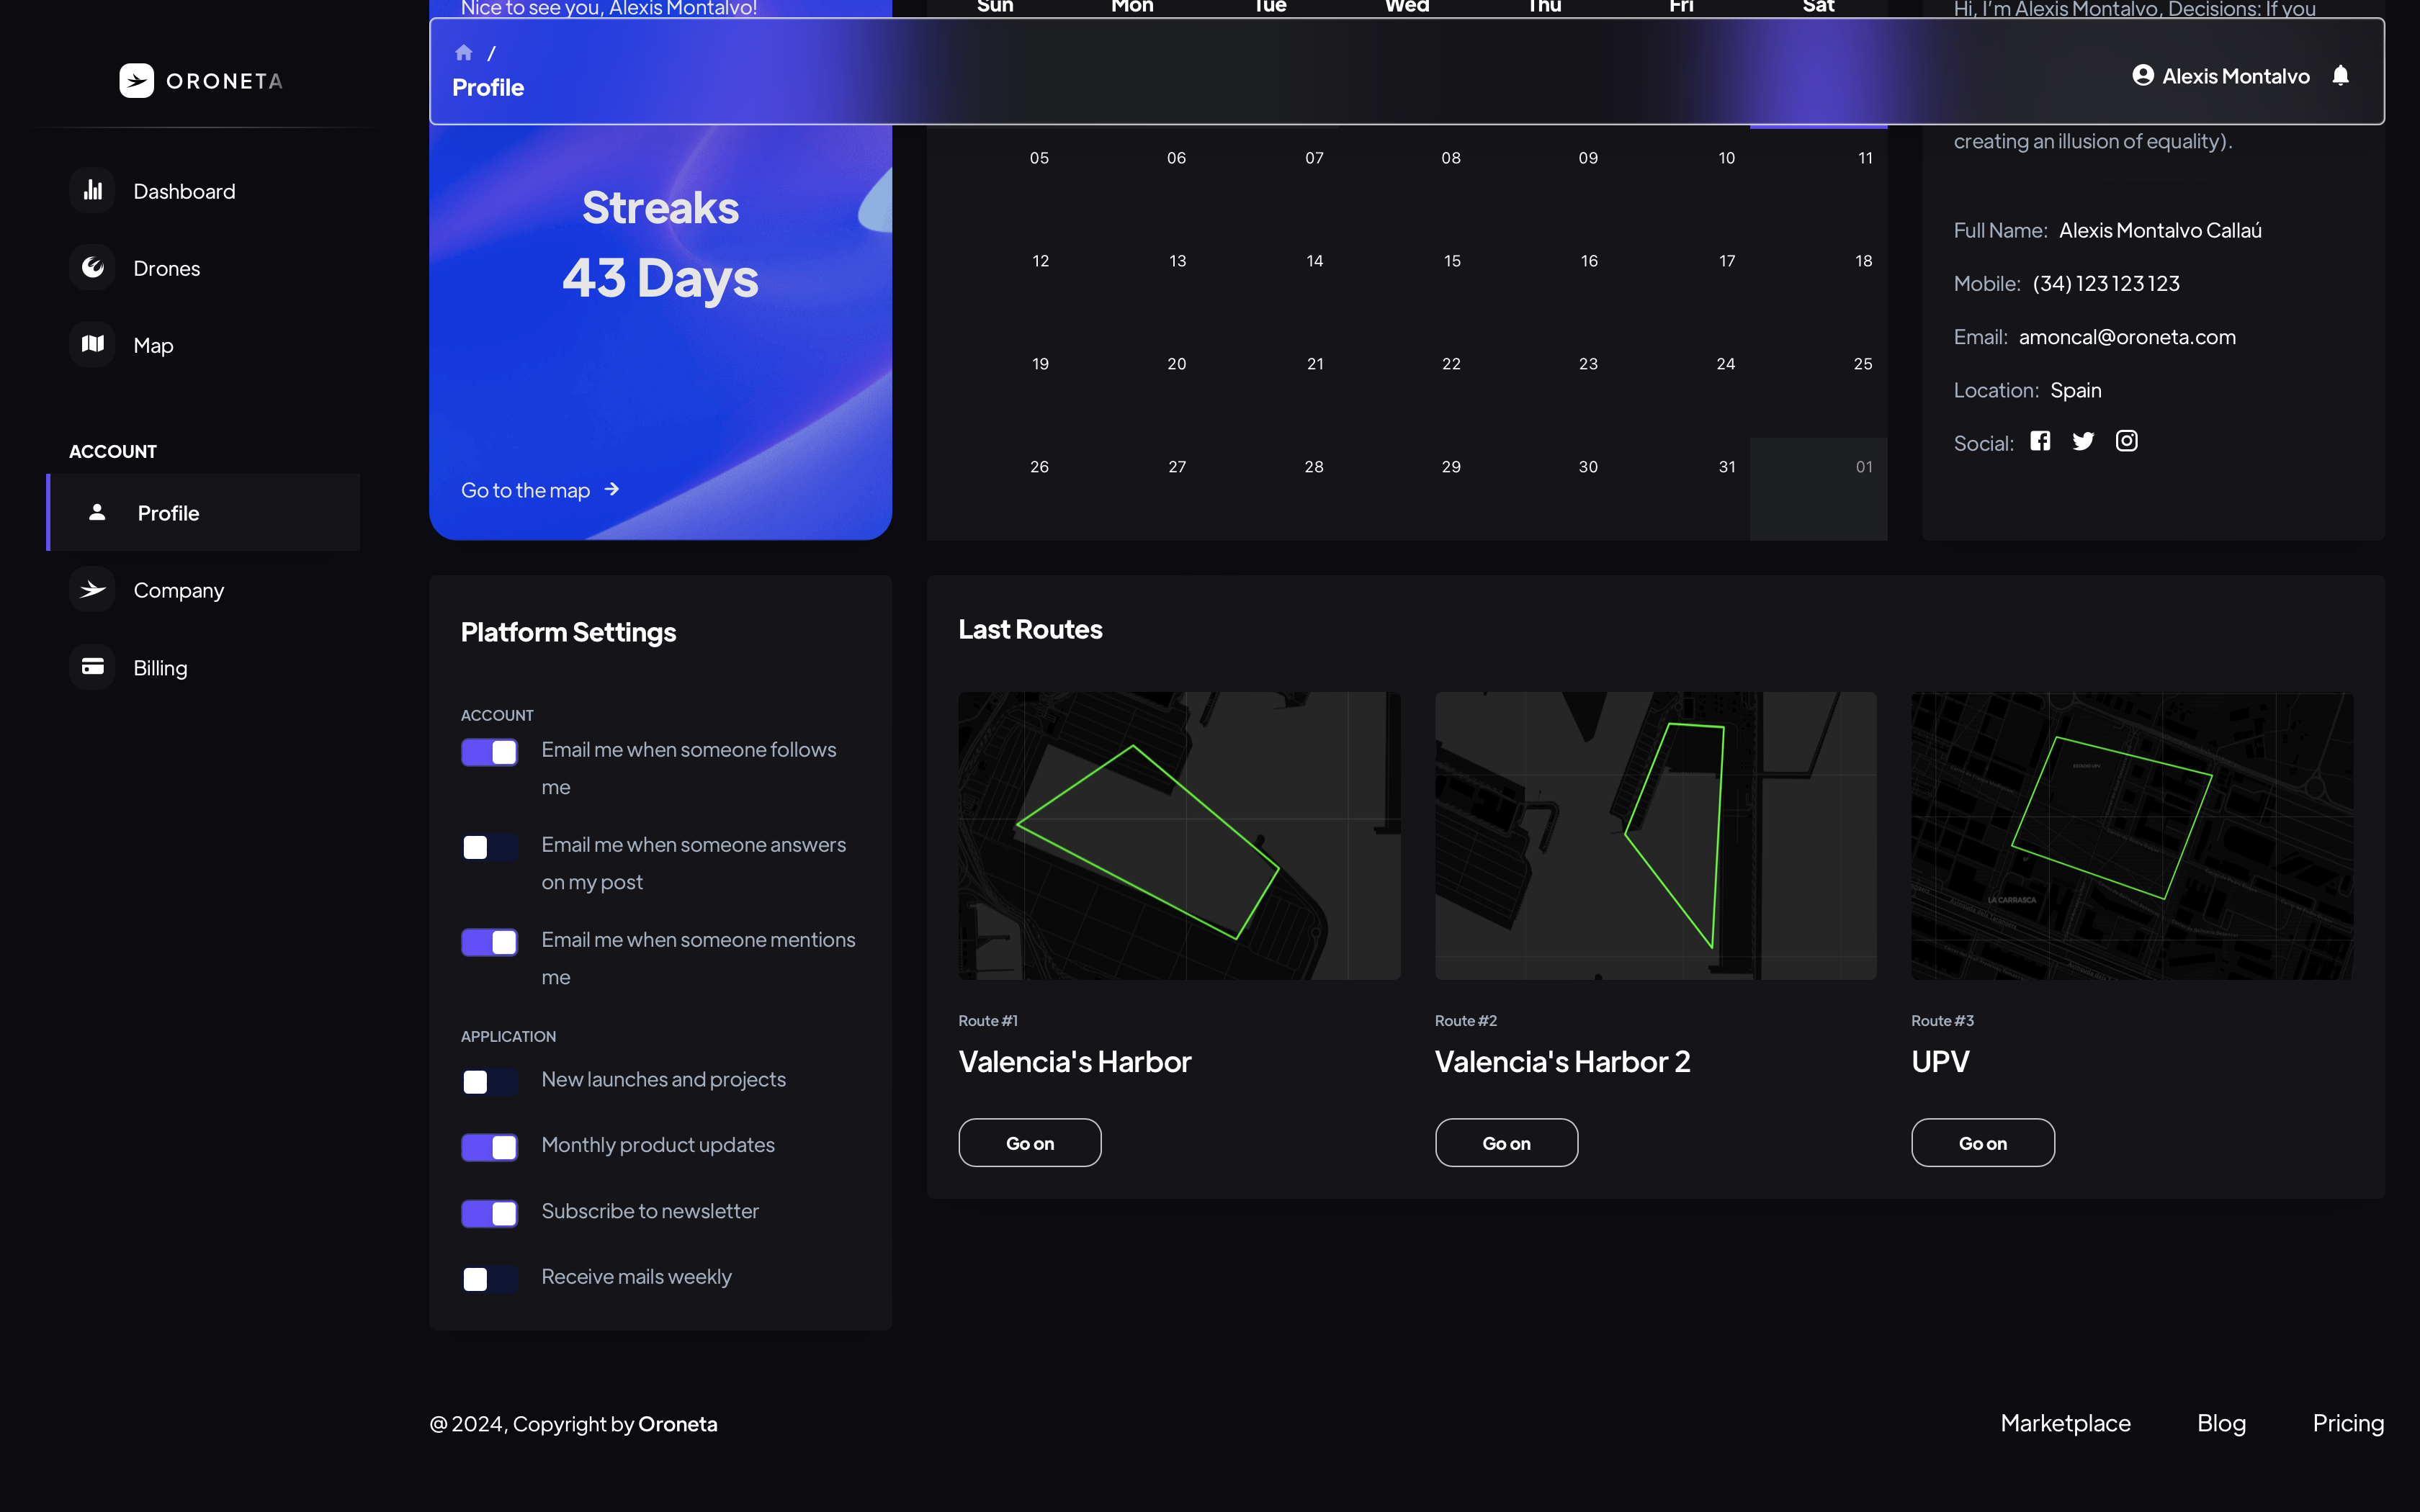The width and height of the screenshot is (2420, 1512).
Task: Open the Twitter social link
Action: 2083,441
